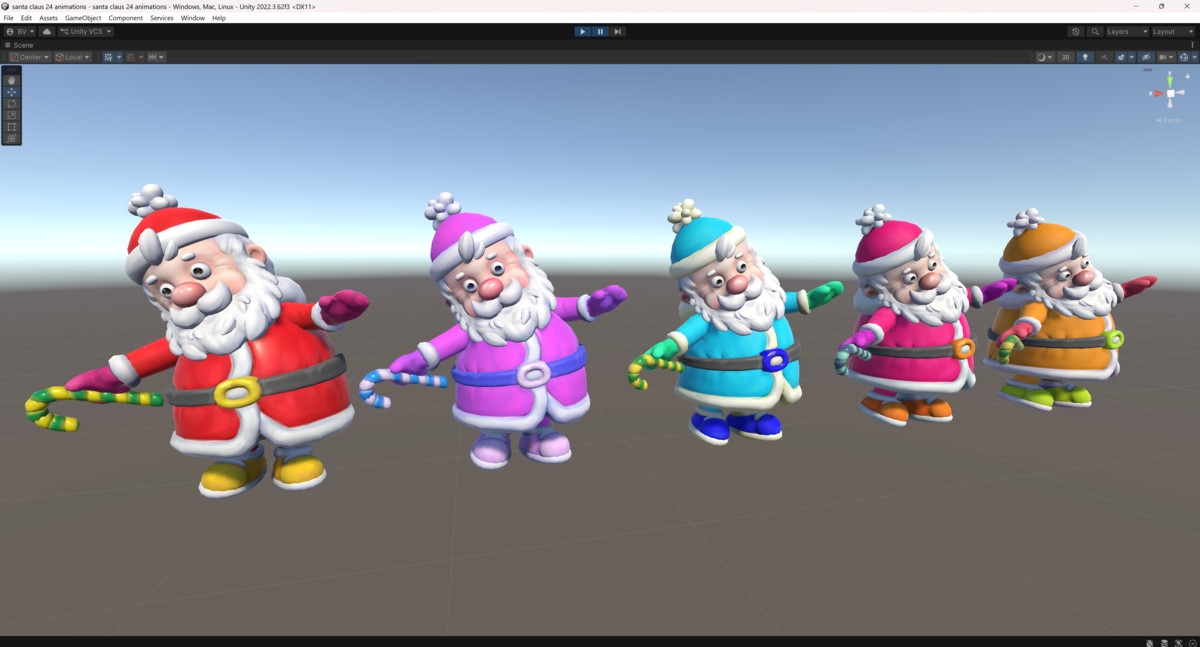Click the Scene View Camera icon
The height and width of the screenshot is (647, 1200).
[1162, 57]
